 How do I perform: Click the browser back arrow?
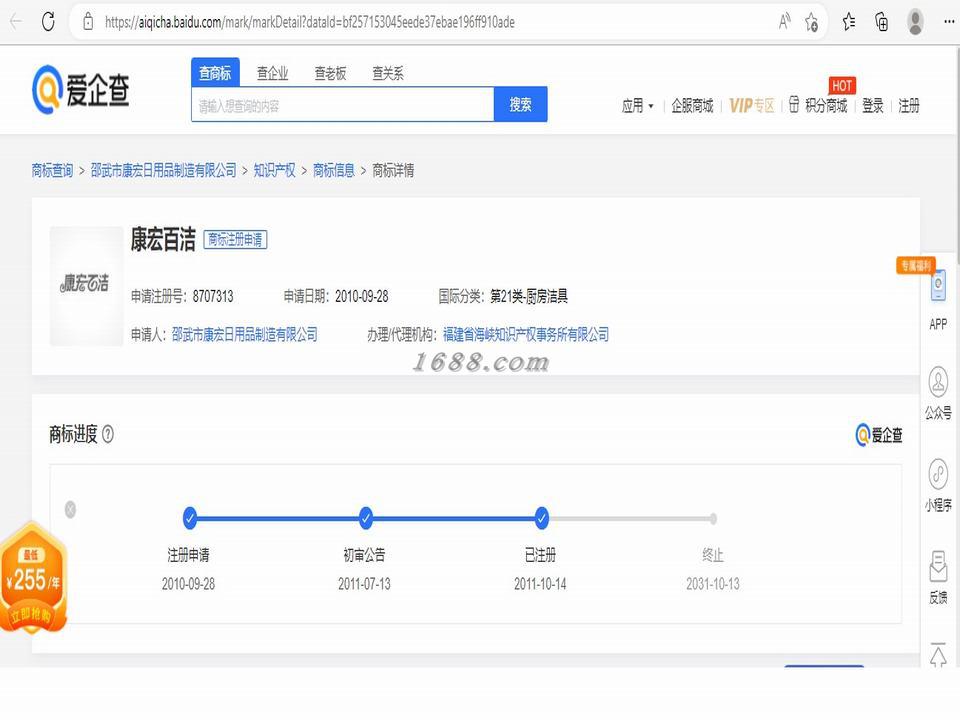16,22
